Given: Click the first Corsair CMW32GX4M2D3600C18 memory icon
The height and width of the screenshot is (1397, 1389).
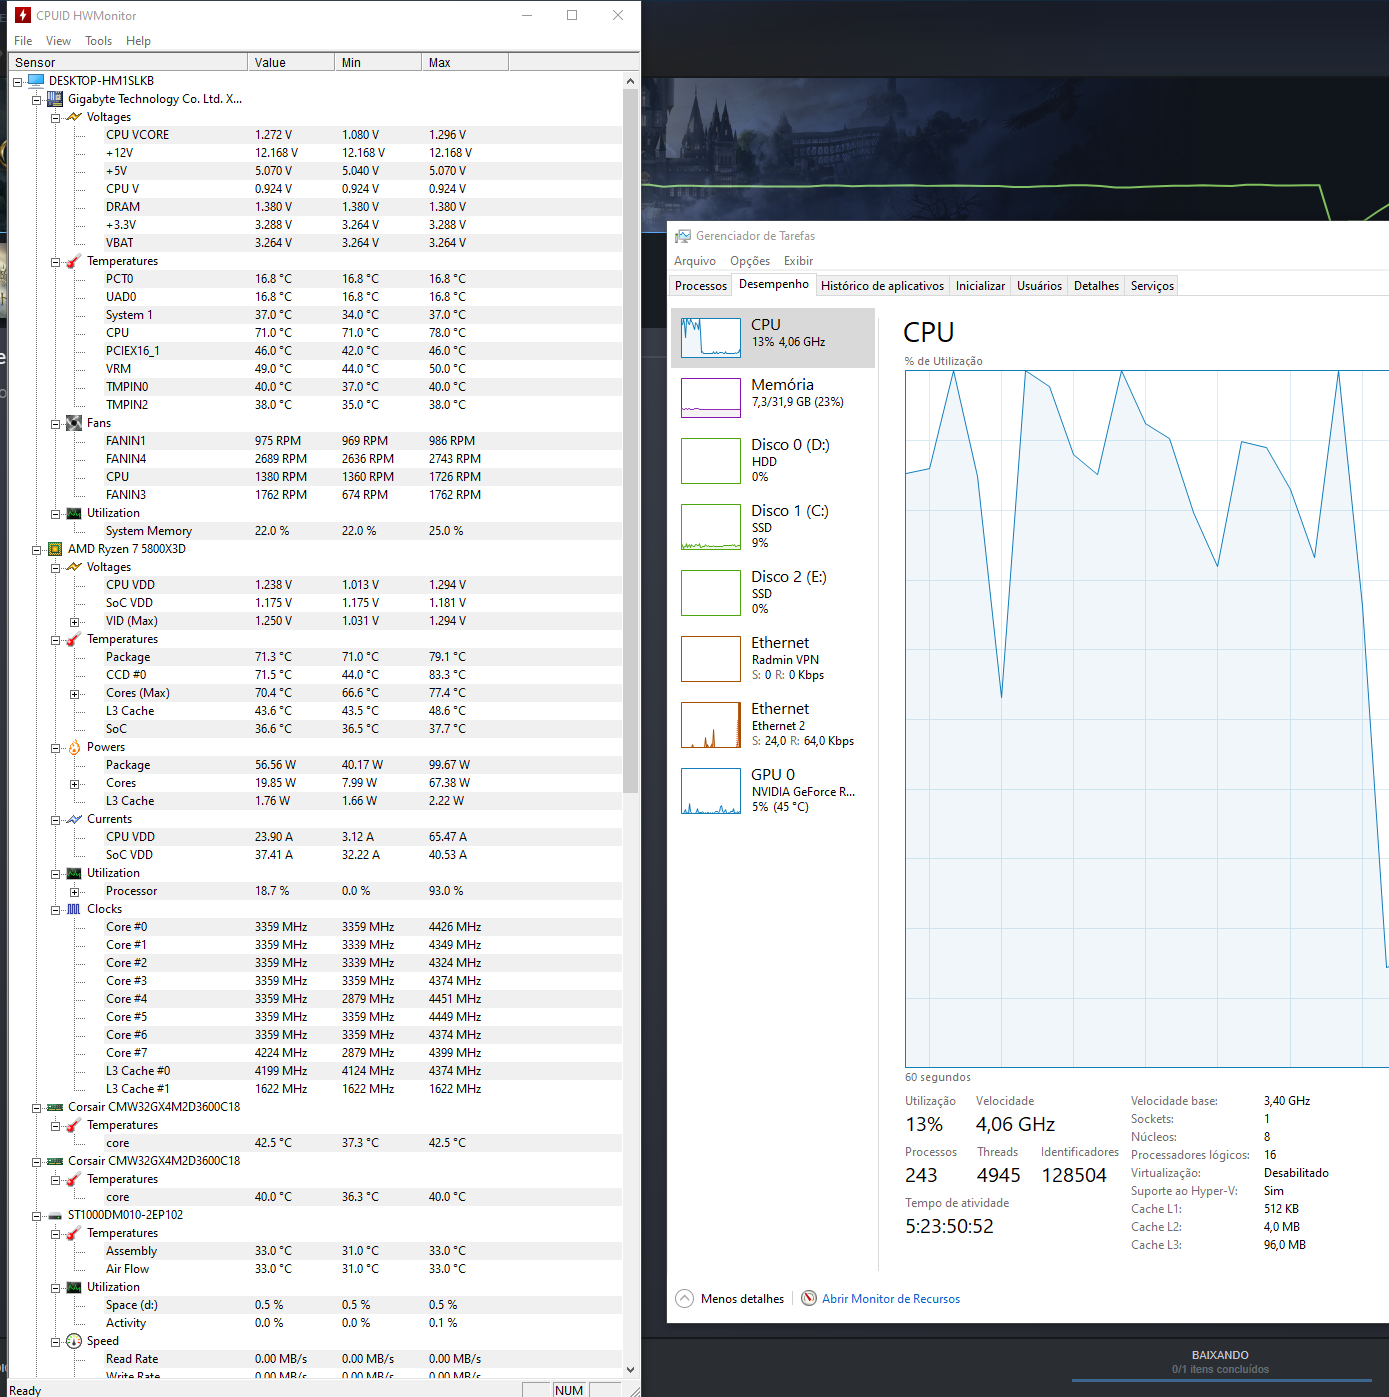Looking at the screenshot, I should pos(56,1107).
